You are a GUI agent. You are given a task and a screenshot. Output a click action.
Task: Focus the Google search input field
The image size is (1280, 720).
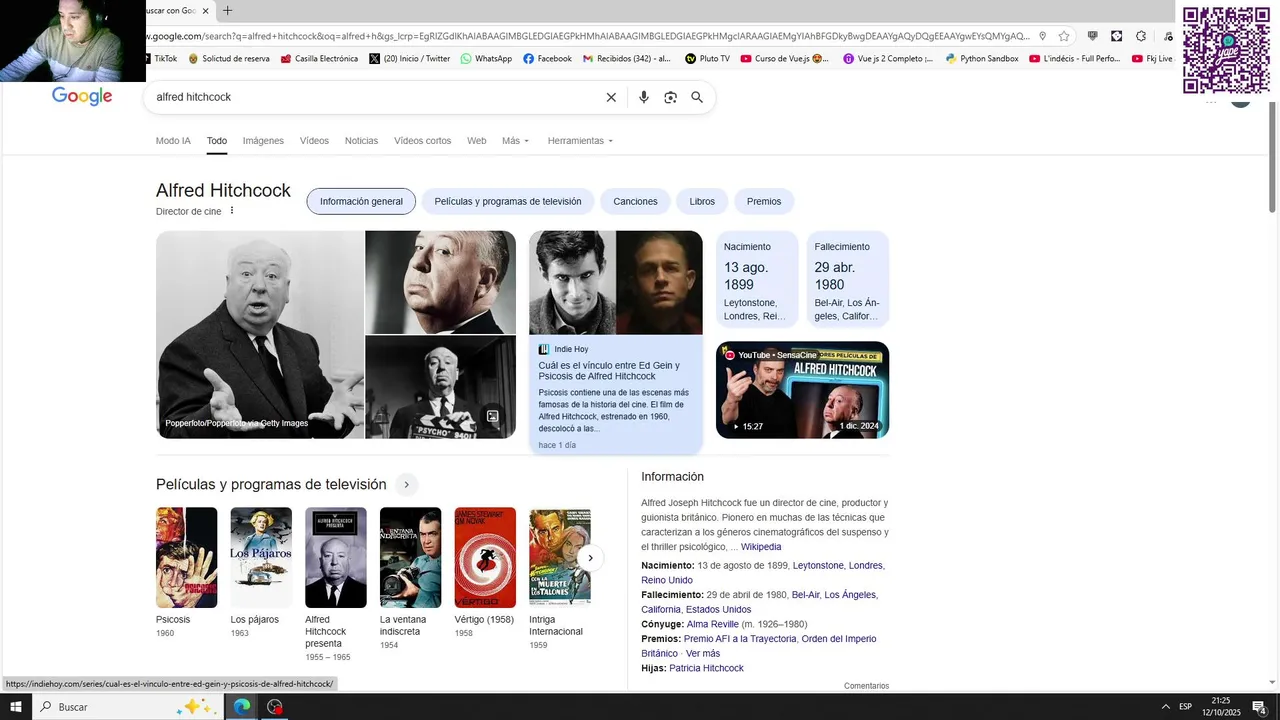pos(375,97)
